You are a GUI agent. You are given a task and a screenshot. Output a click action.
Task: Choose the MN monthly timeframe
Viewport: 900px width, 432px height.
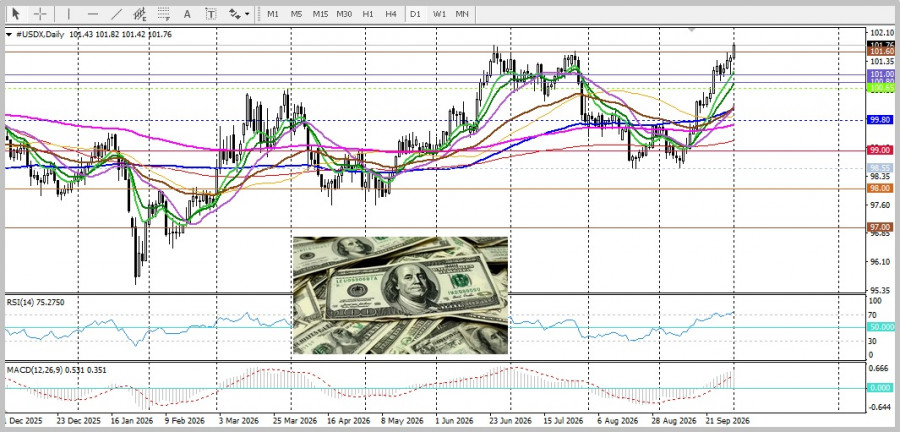click(462, 14)
